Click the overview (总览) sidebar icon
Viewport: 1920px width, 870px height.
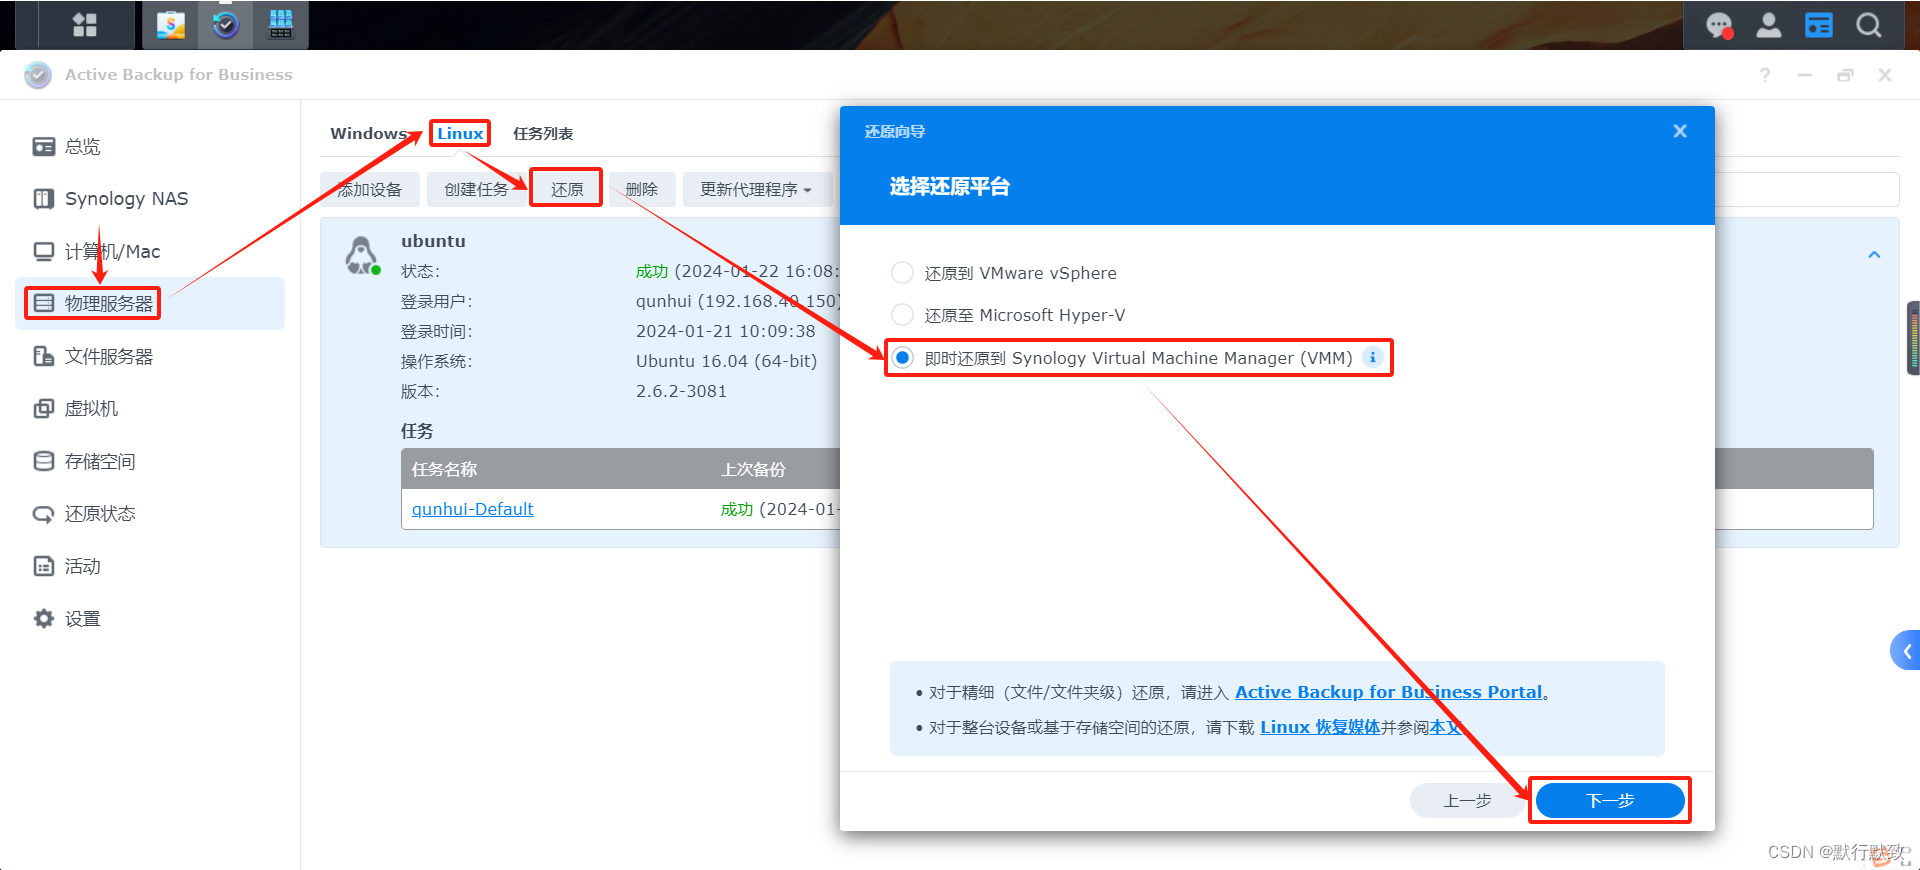(44, 147)
